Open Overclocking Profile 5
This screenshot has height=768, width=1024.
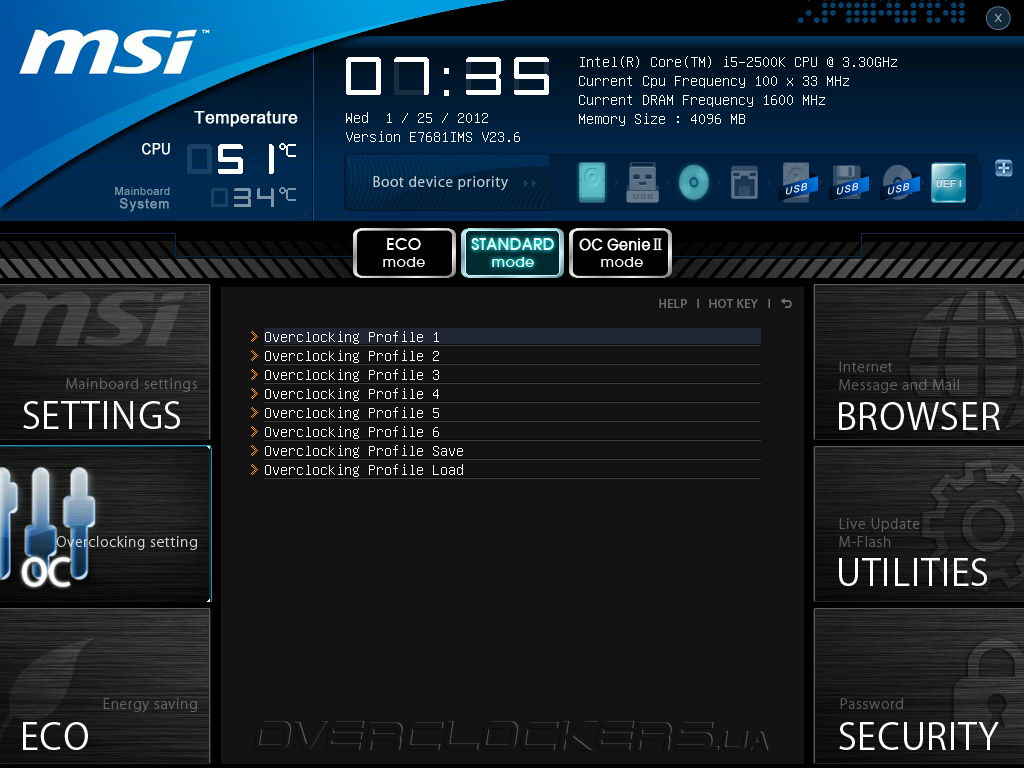[512, 413]
